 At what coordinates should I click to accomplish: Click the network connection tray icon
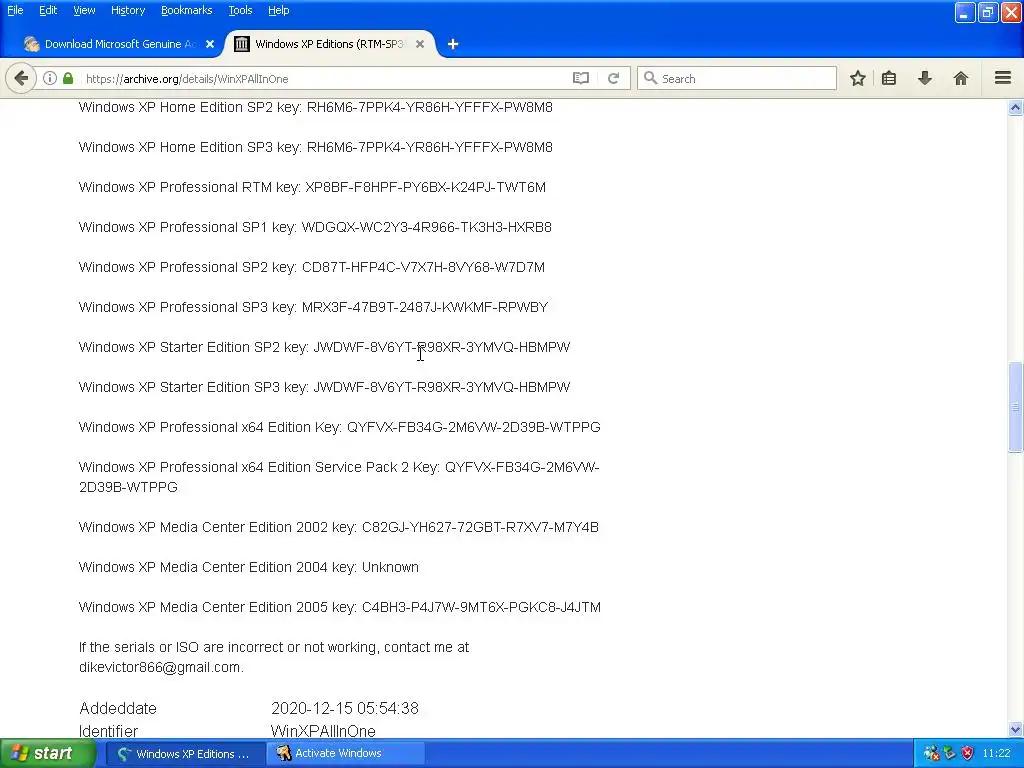coord(950,754)
